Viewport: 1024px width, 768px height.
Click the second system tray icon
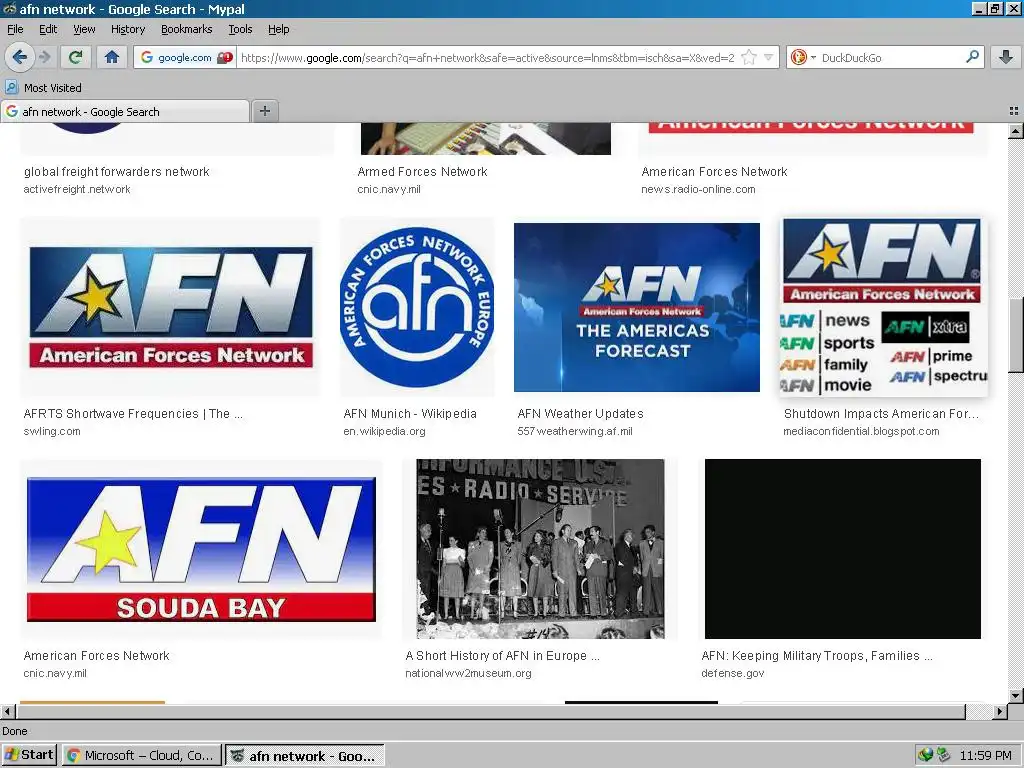tap(942, 756)
